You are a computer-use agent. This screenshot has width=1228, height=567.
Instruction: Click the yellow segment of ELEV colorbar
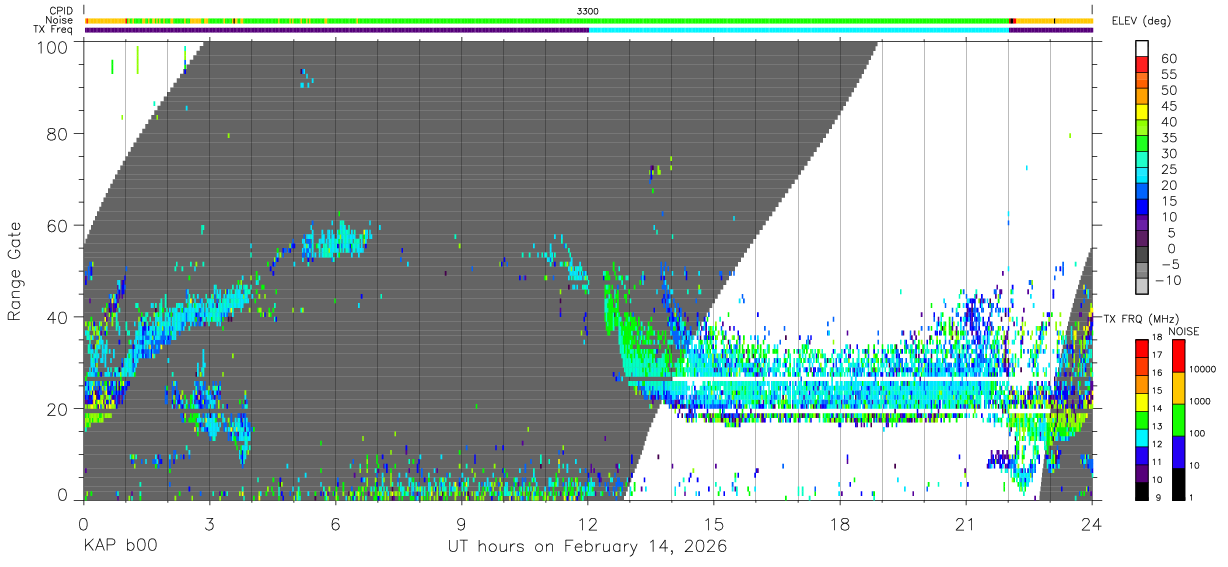pos(1144,112)
